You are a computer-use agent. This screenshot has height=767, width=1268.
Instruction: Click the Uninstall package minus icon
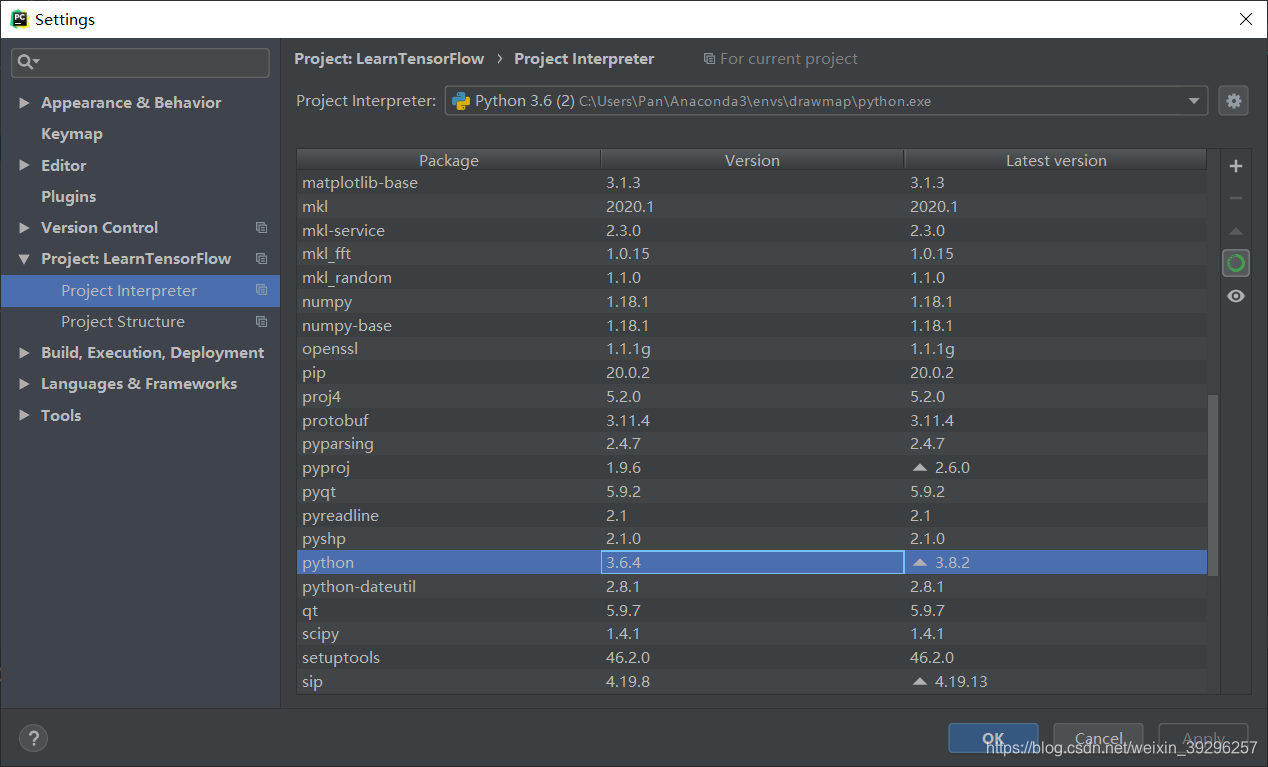click(1236, 198)
